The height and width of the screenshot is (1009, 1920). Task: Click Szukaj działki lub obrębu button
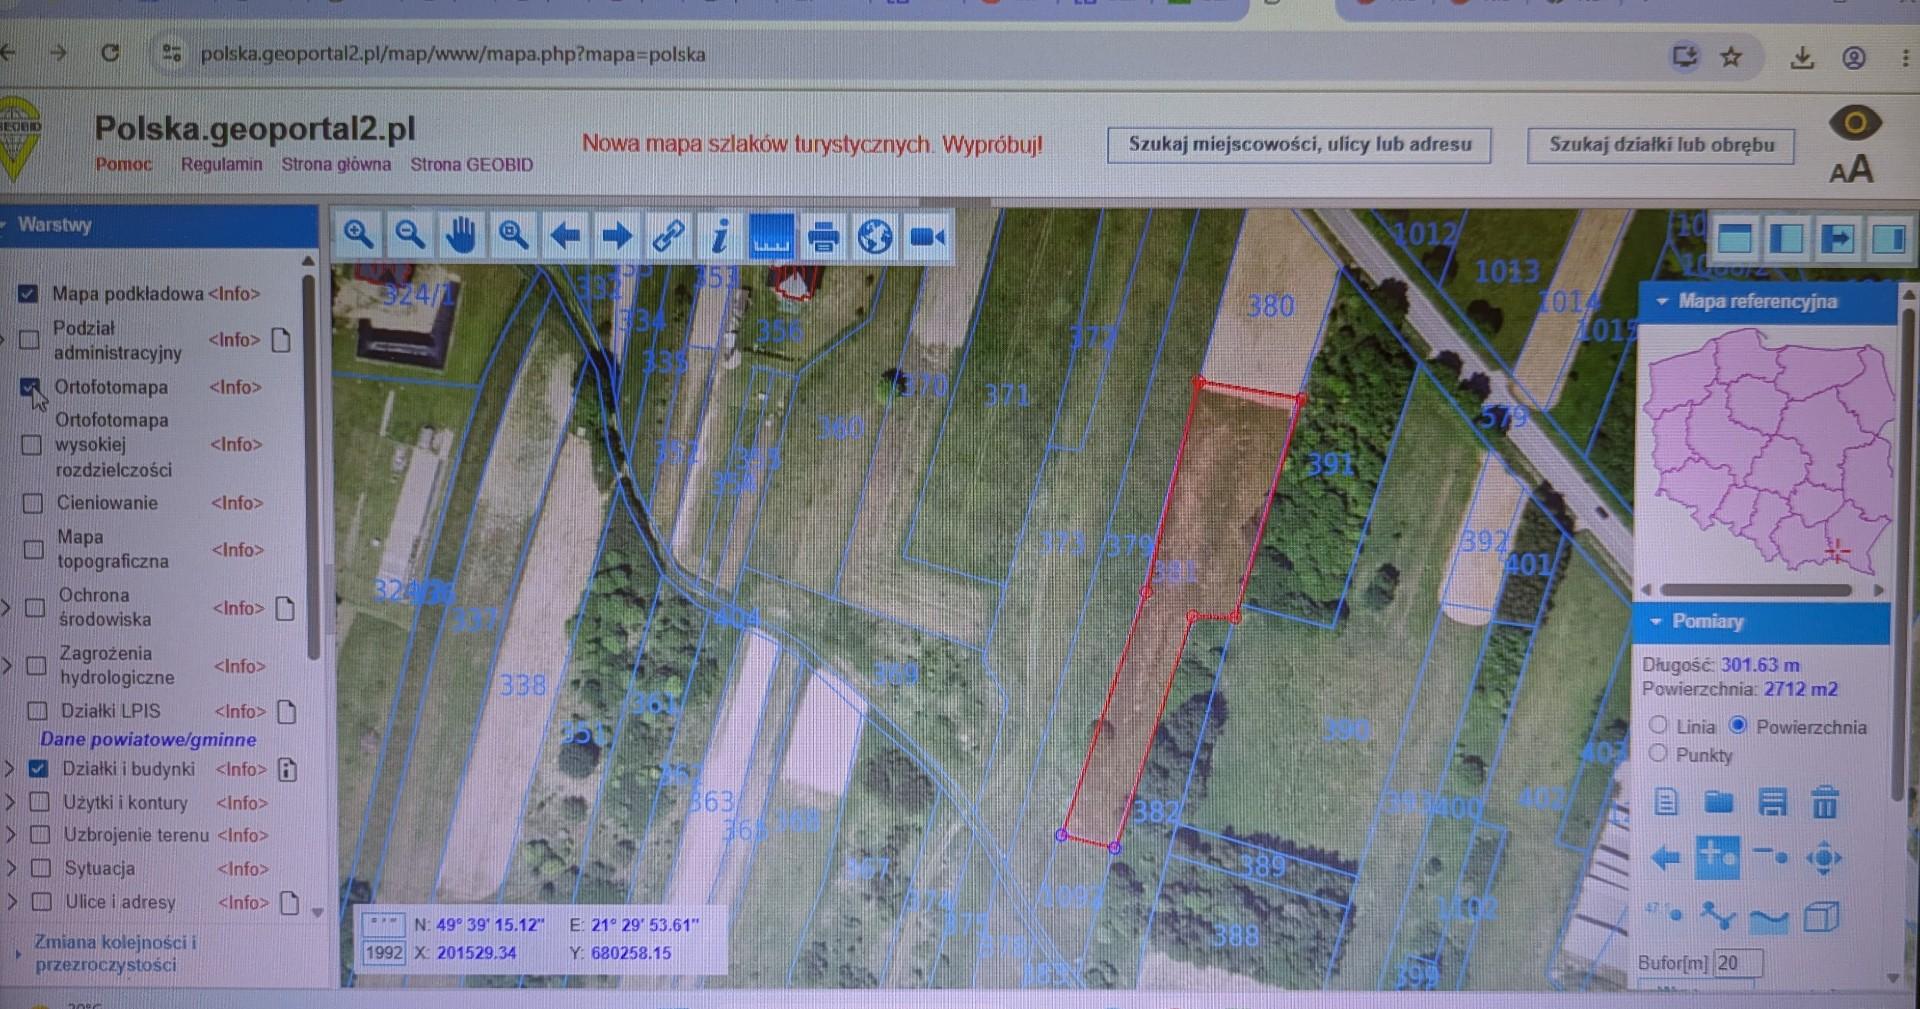[x=1661, y=144]
